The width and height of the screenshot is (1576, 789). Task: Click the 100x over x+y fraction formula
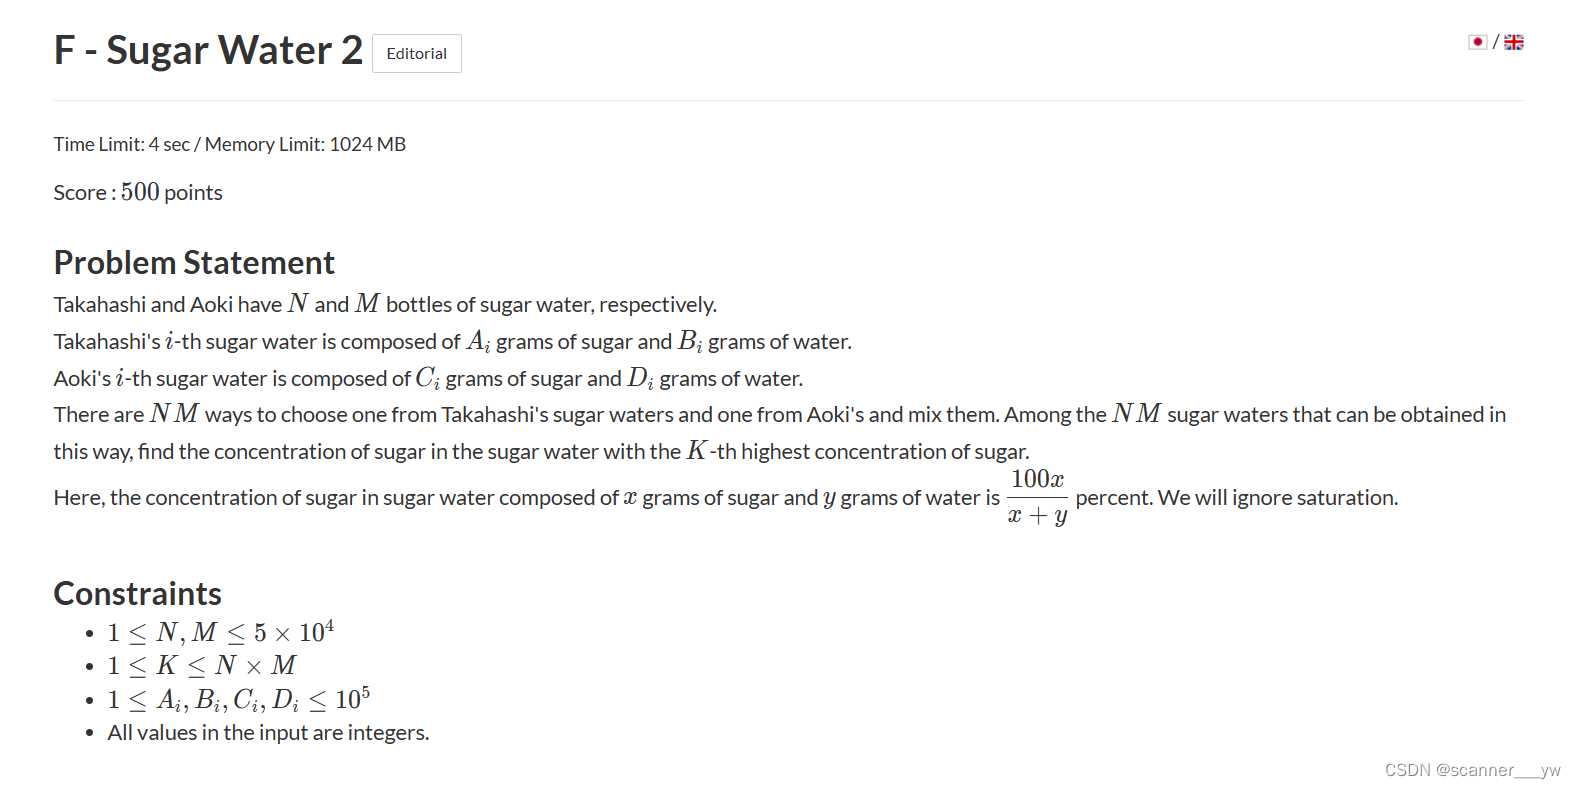[1037, 497]
